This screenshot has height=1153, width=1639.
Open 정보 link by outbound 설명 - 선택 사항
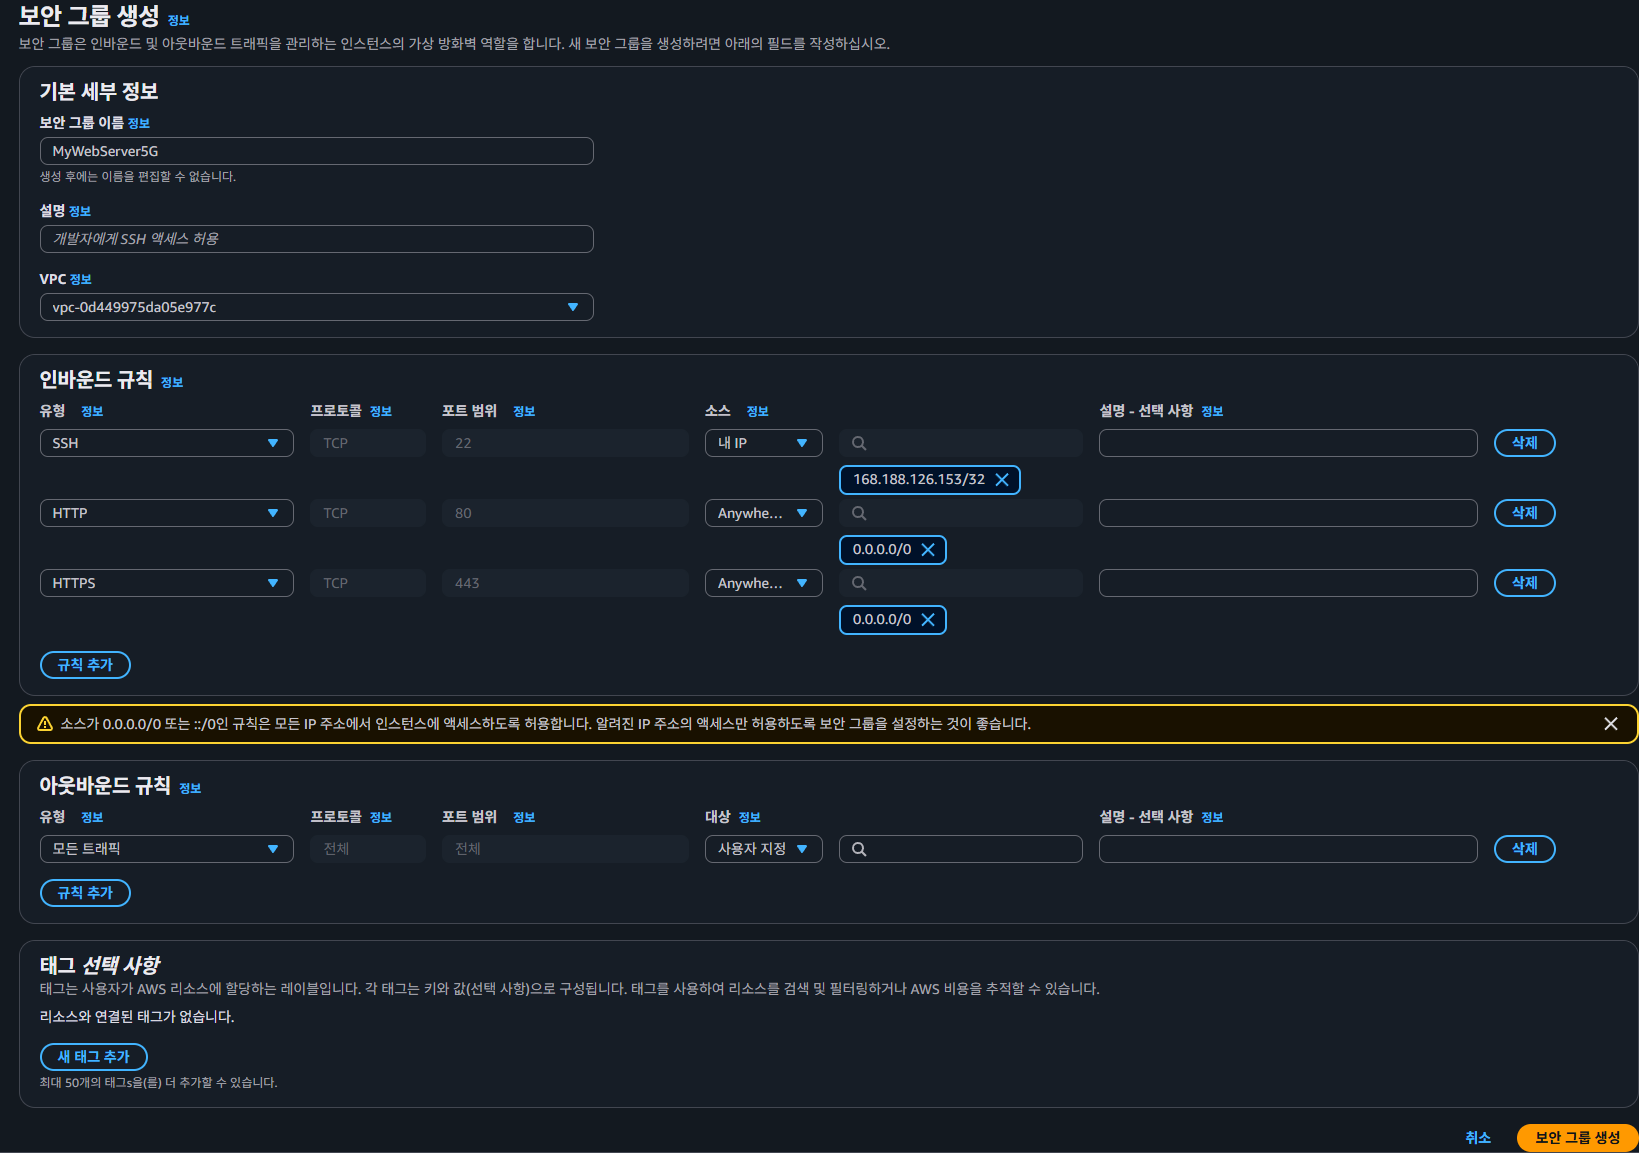1212,818
